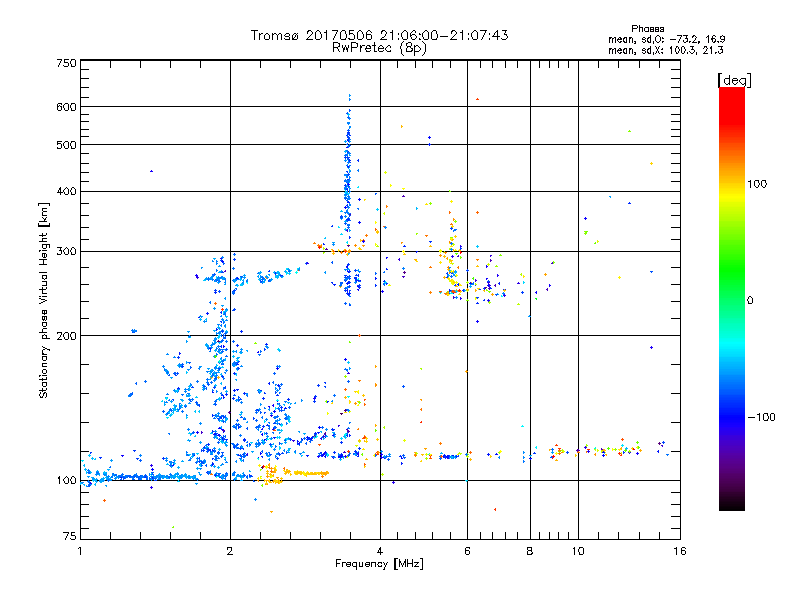This screenshot has height=600, width=800.
Task: Click the y-axis tick label '400'
Action: click(66, 192)
